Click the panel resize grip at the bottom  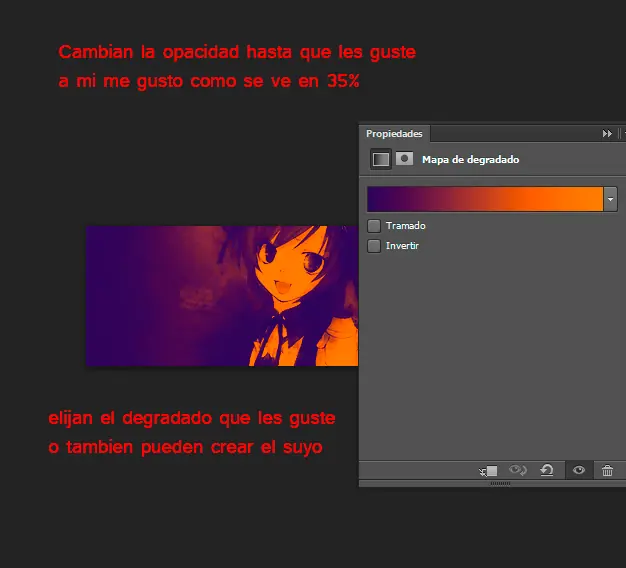coord(500,483)
